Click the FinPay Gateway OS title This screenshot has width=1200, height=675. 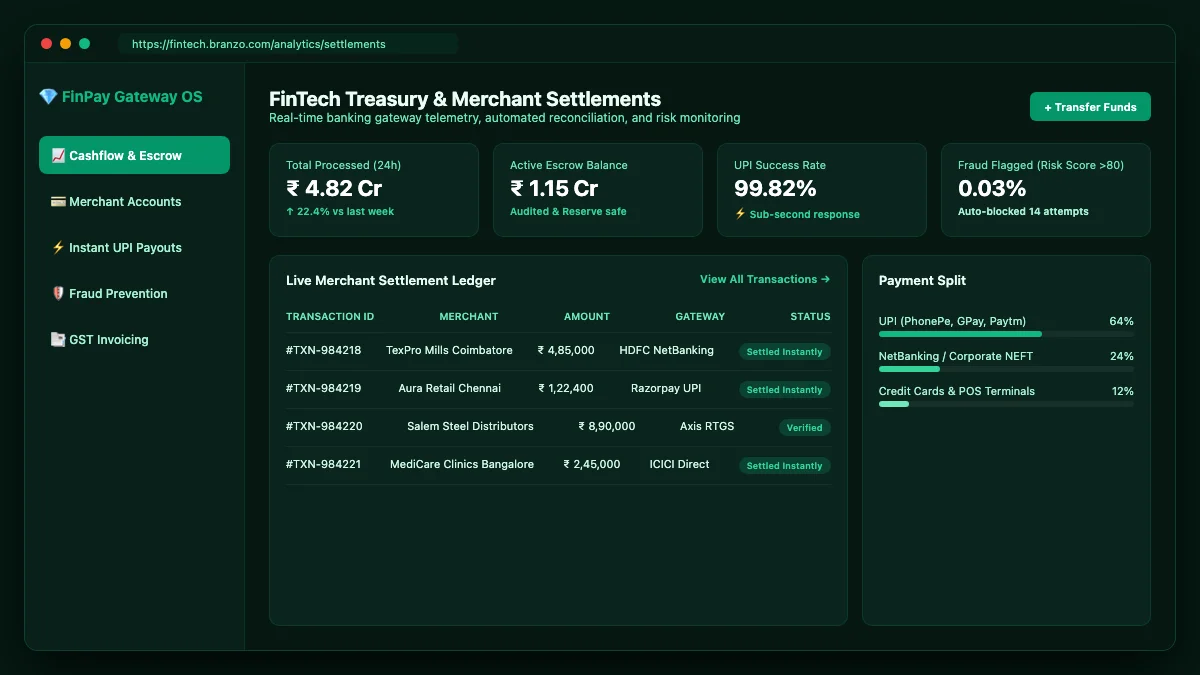132,97
